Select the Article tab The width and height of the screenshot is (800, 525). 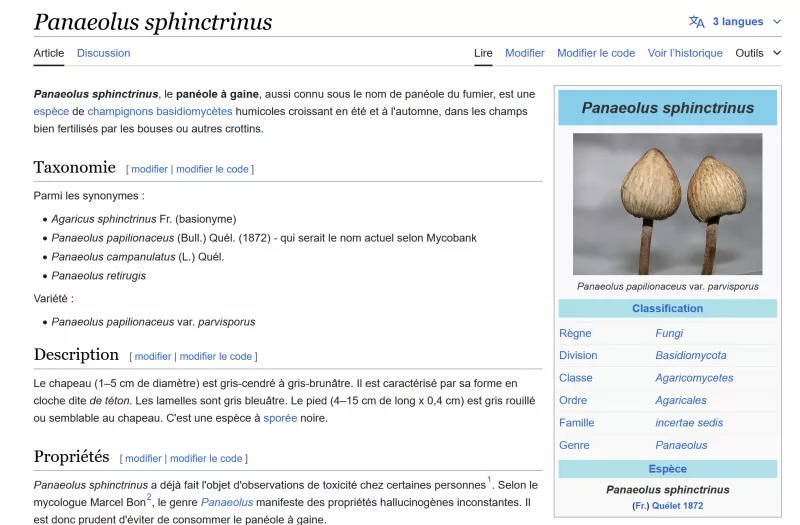point(48,53)
